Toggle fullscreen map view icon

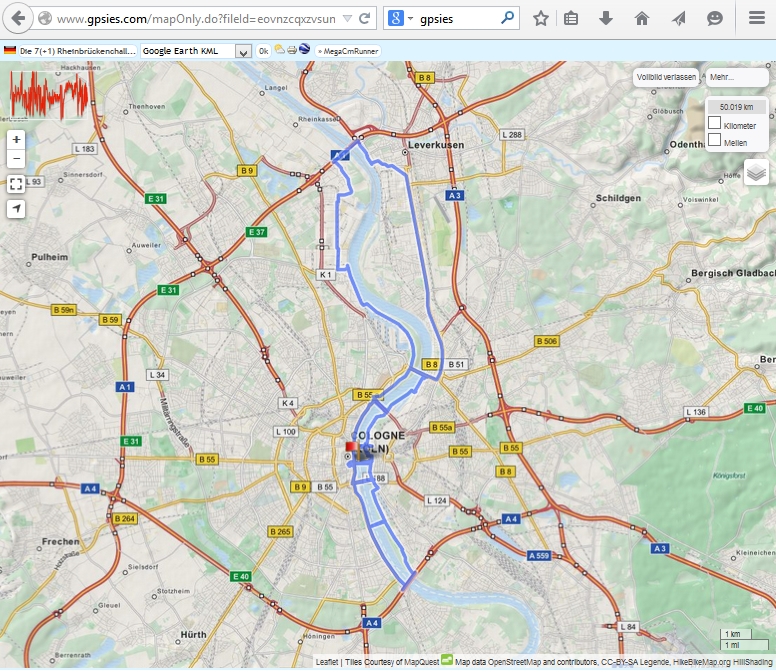tap(16, 184)
